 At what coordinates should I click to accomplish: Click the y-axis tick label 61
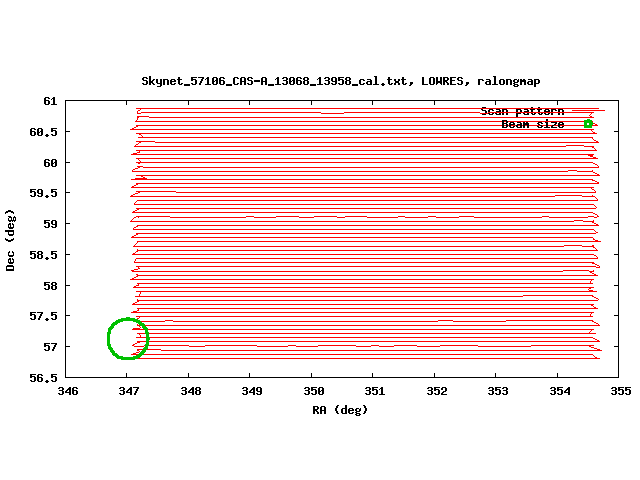[50, 101]
